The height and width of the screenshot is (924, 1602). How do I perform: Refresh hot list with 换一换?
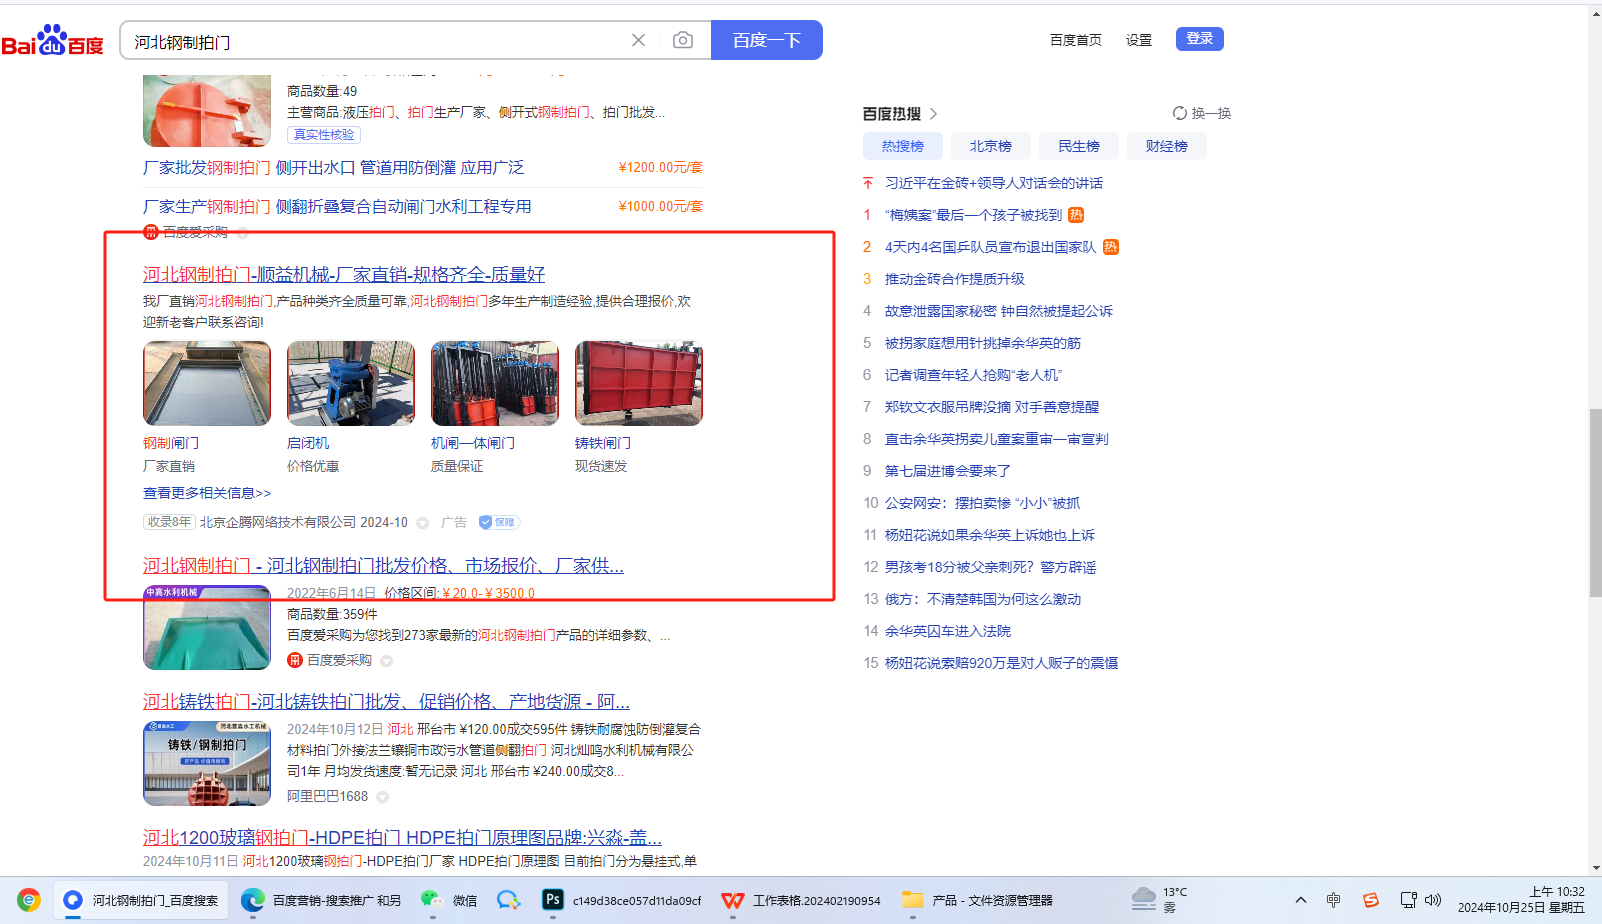(1202, 113)
